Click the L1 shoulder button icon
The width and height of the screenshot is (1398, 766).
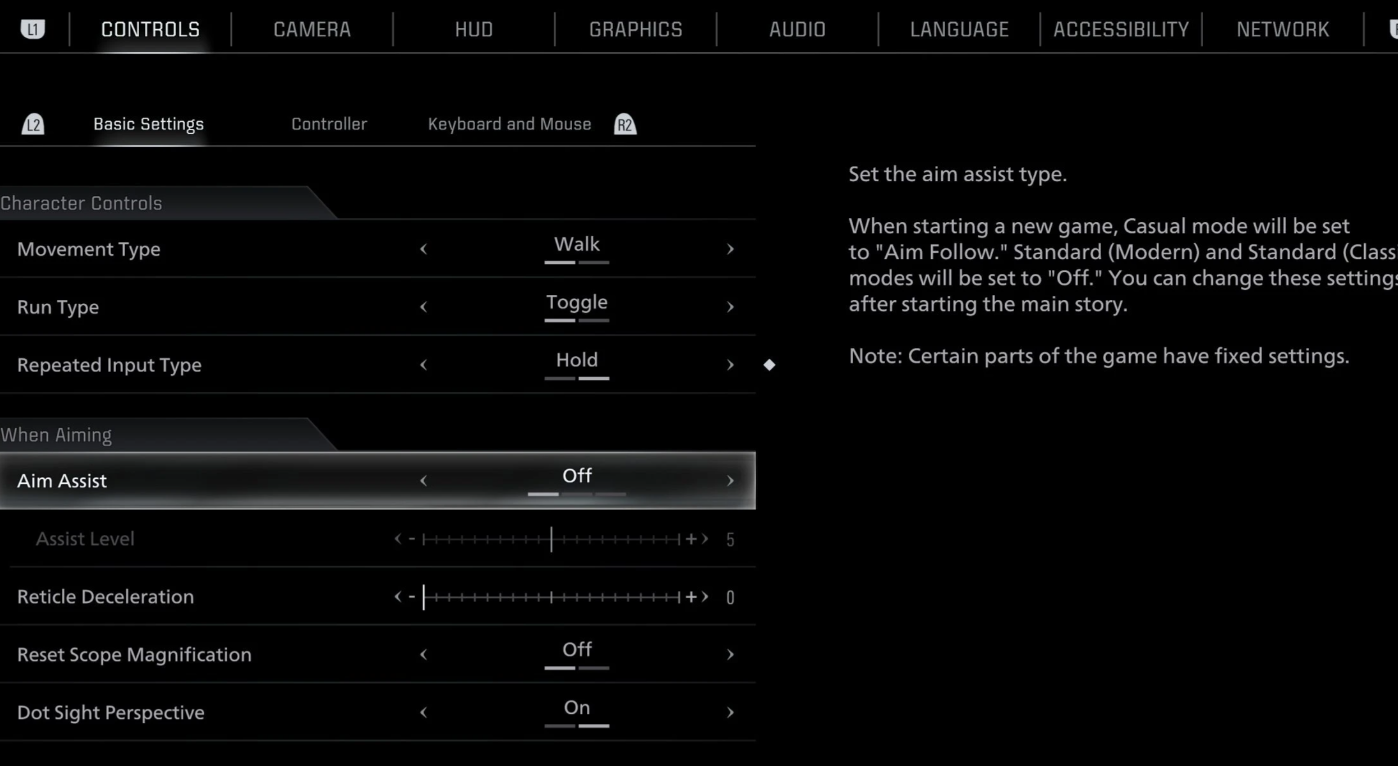click(x=33, y=29)
